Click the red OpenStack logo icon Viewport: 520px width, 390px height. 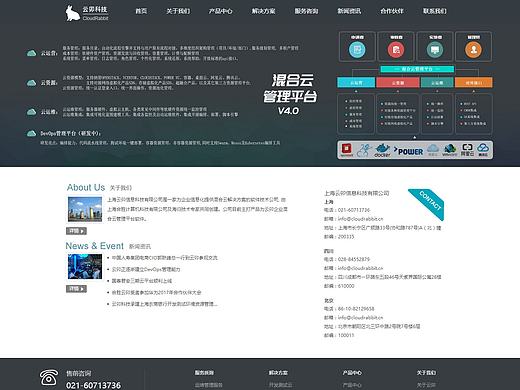pyautogui.click(x=347, y=149)
